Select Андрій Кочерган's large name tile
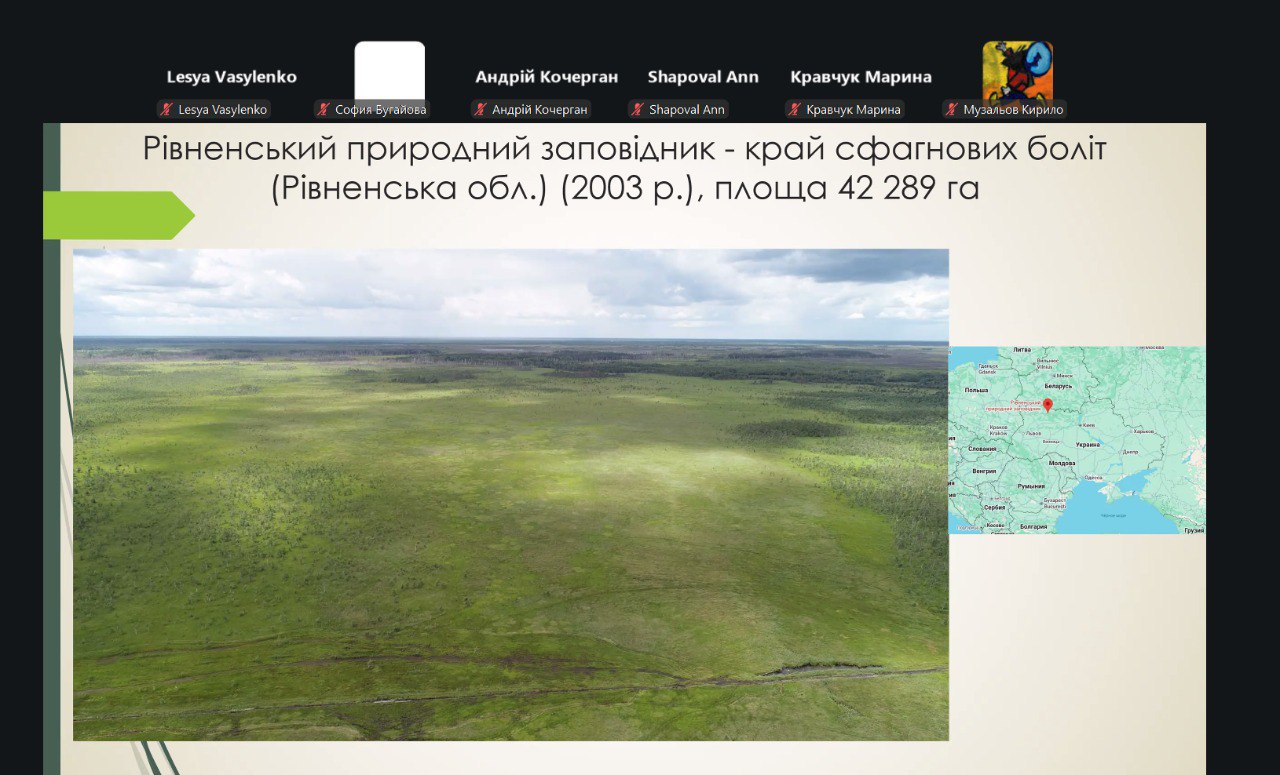1280x775 pixels. tap(546, 77)
